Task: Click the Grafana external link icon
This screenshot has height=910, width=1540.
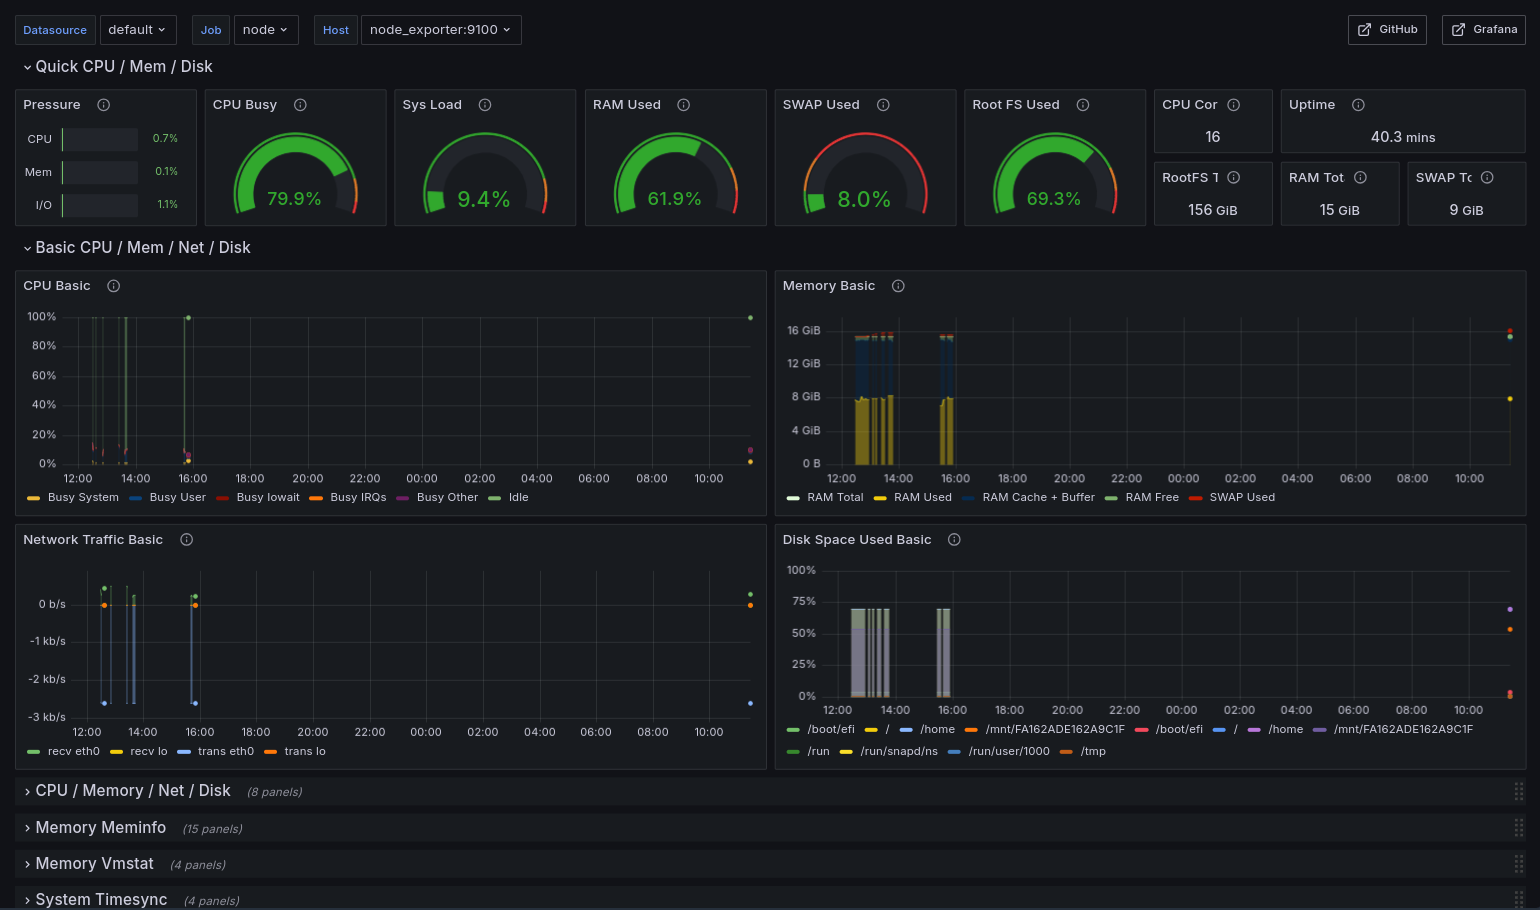Action: [1458, 30]
